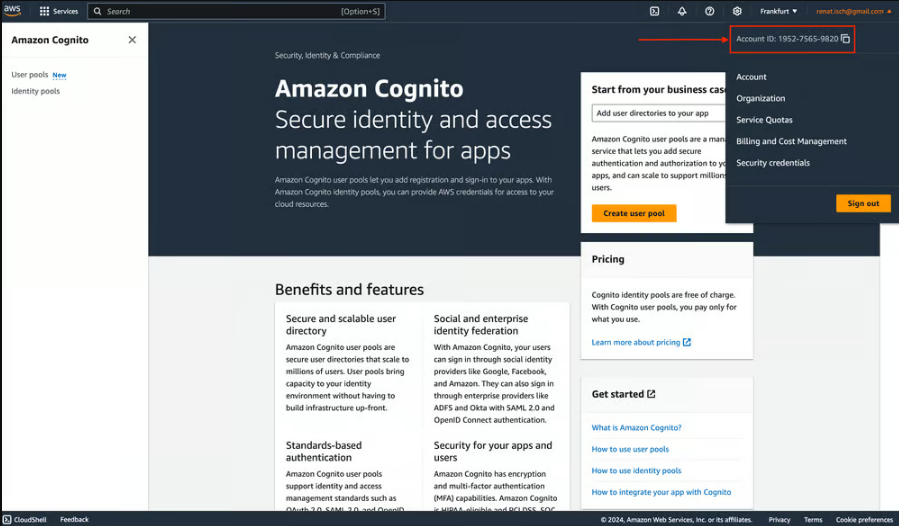Viewport: 899px width, 526px height.
Task: Click the Sign out button
Action: (x=863, y=203)
